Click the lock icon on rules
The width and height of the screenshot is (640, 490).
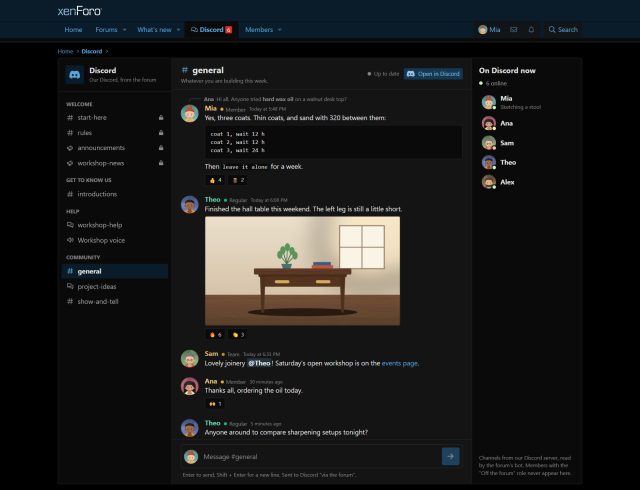click(161, 133)
